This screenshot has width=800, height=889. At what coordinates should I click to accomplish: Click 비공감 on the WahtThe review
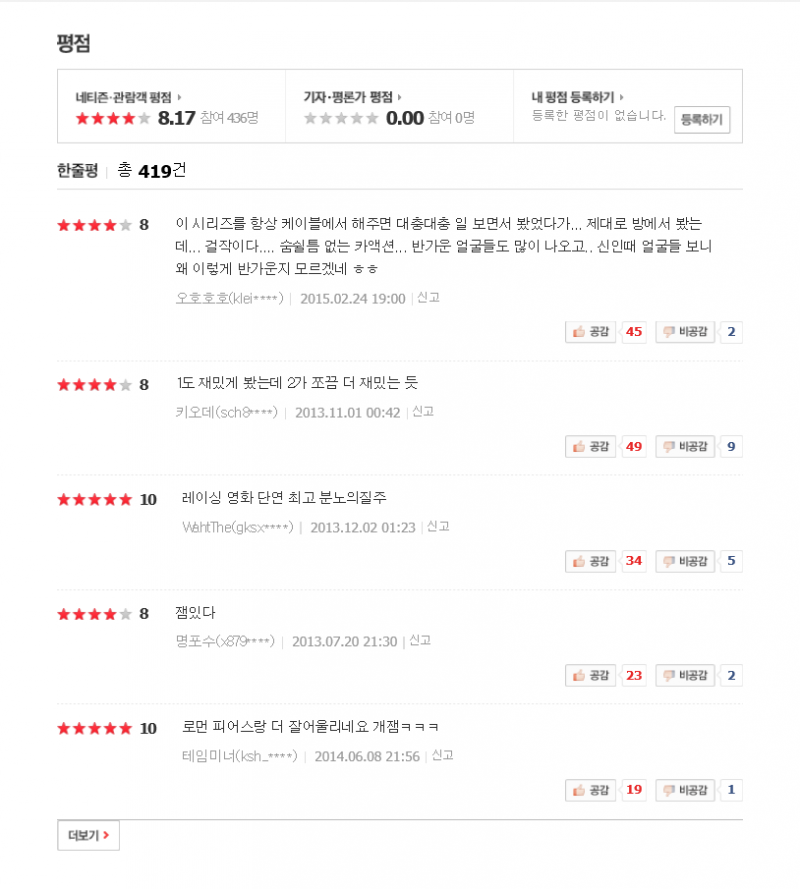tap(685, 561)
